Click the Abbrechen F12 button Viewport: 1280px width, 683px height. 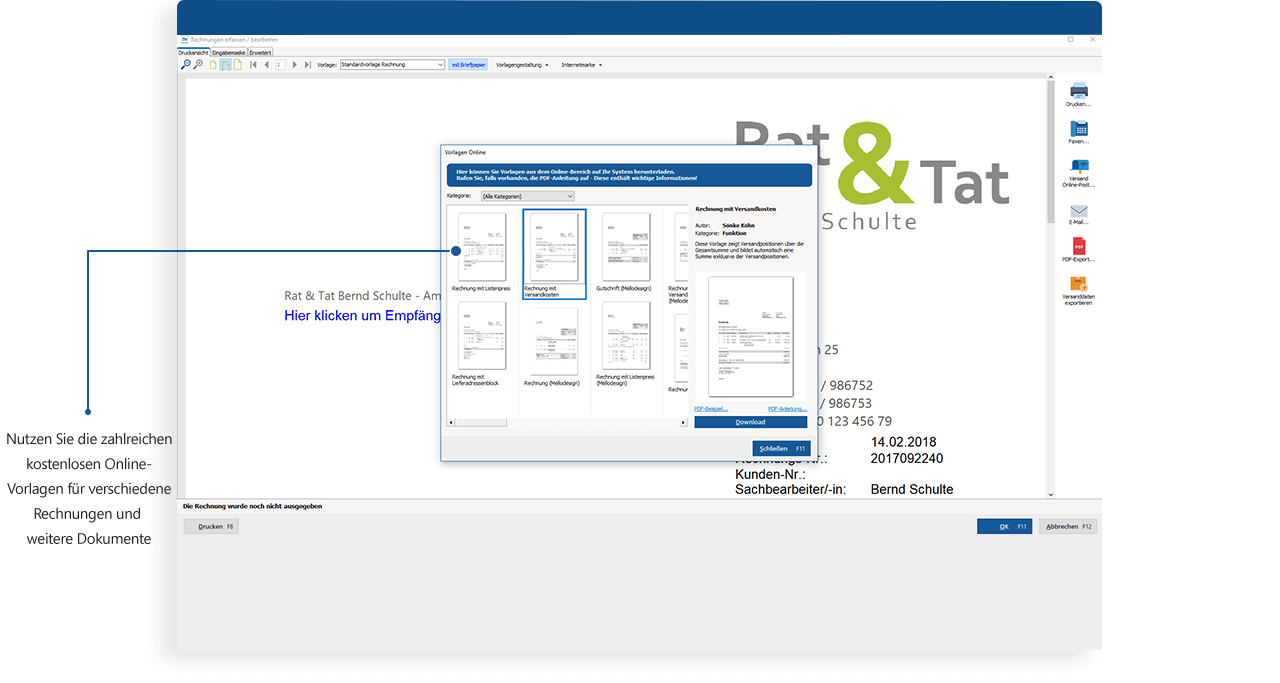[1068, 526]
